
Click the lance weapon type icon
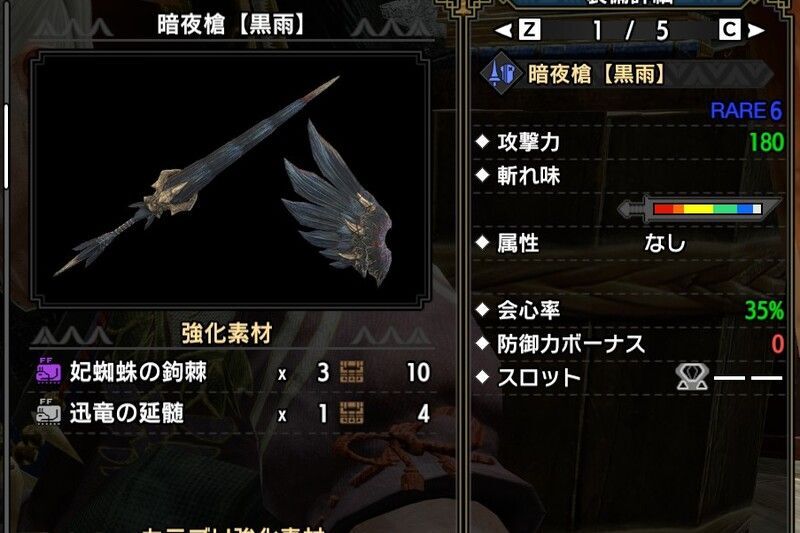point(501,75)
